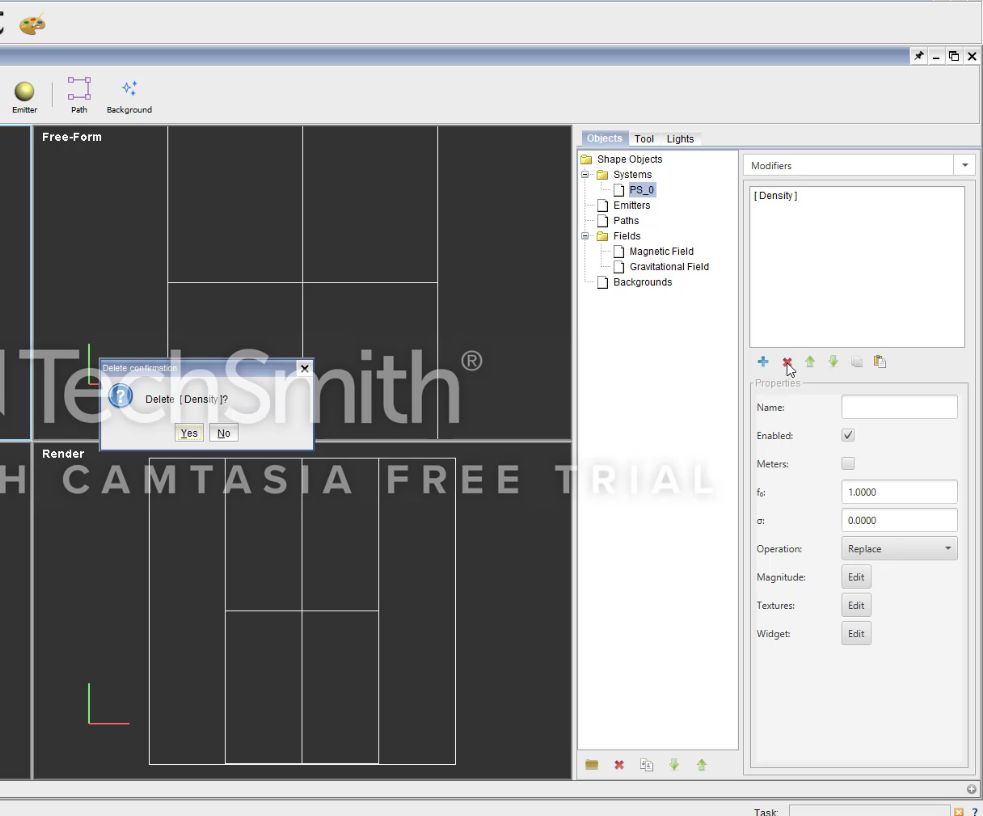
Task: Switch to the Objects tab
Action: pyautogui.click(x=604, y=139)
